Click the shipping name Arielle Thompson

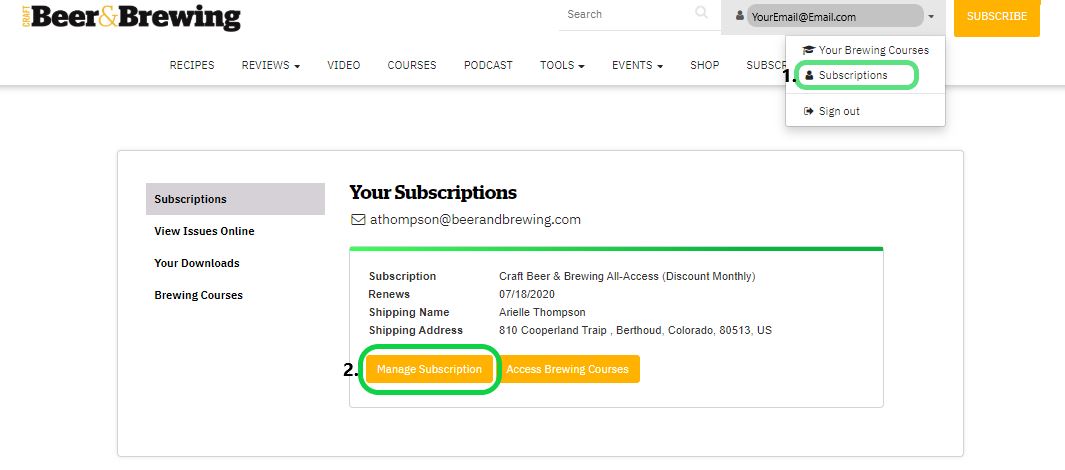pos(542,312)
